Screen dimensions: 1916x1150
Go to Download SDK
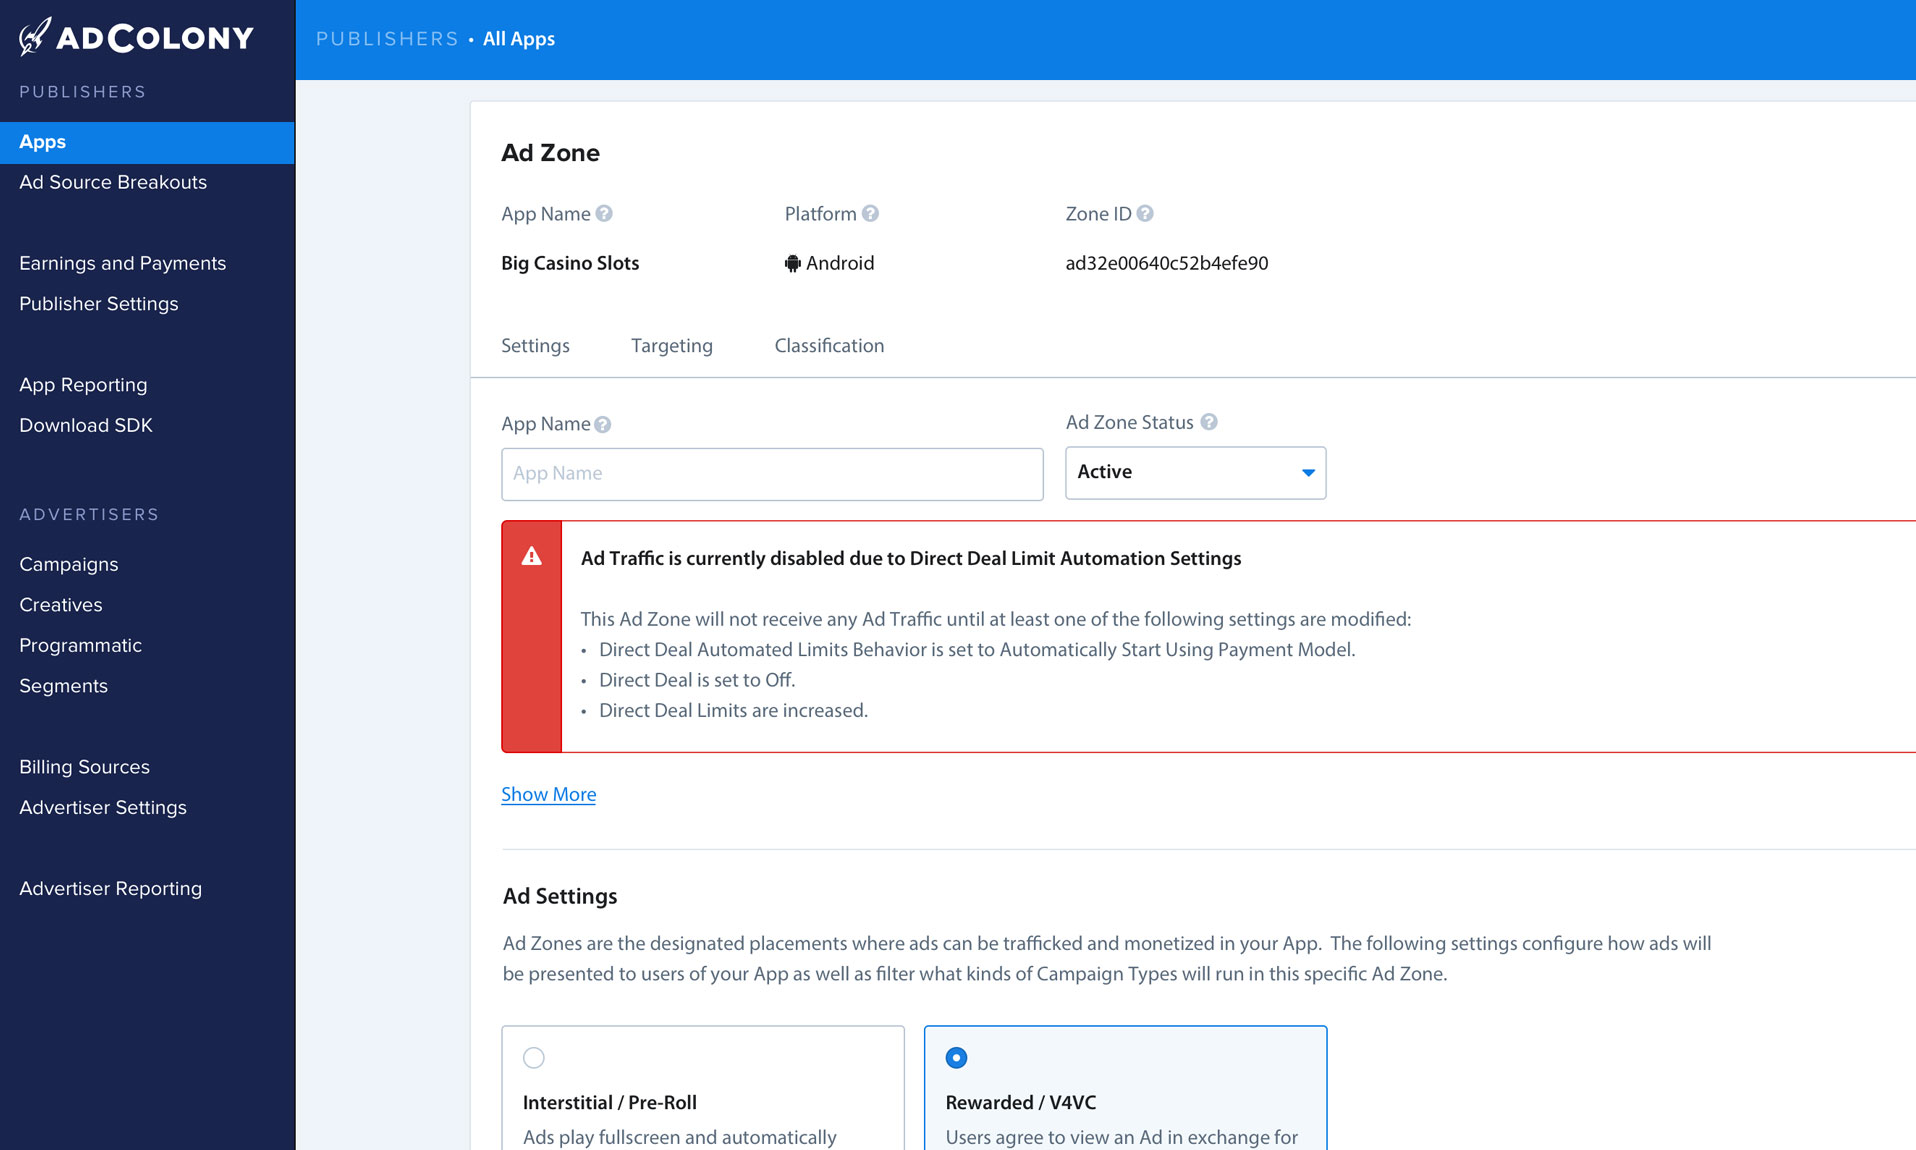point(85,425)
